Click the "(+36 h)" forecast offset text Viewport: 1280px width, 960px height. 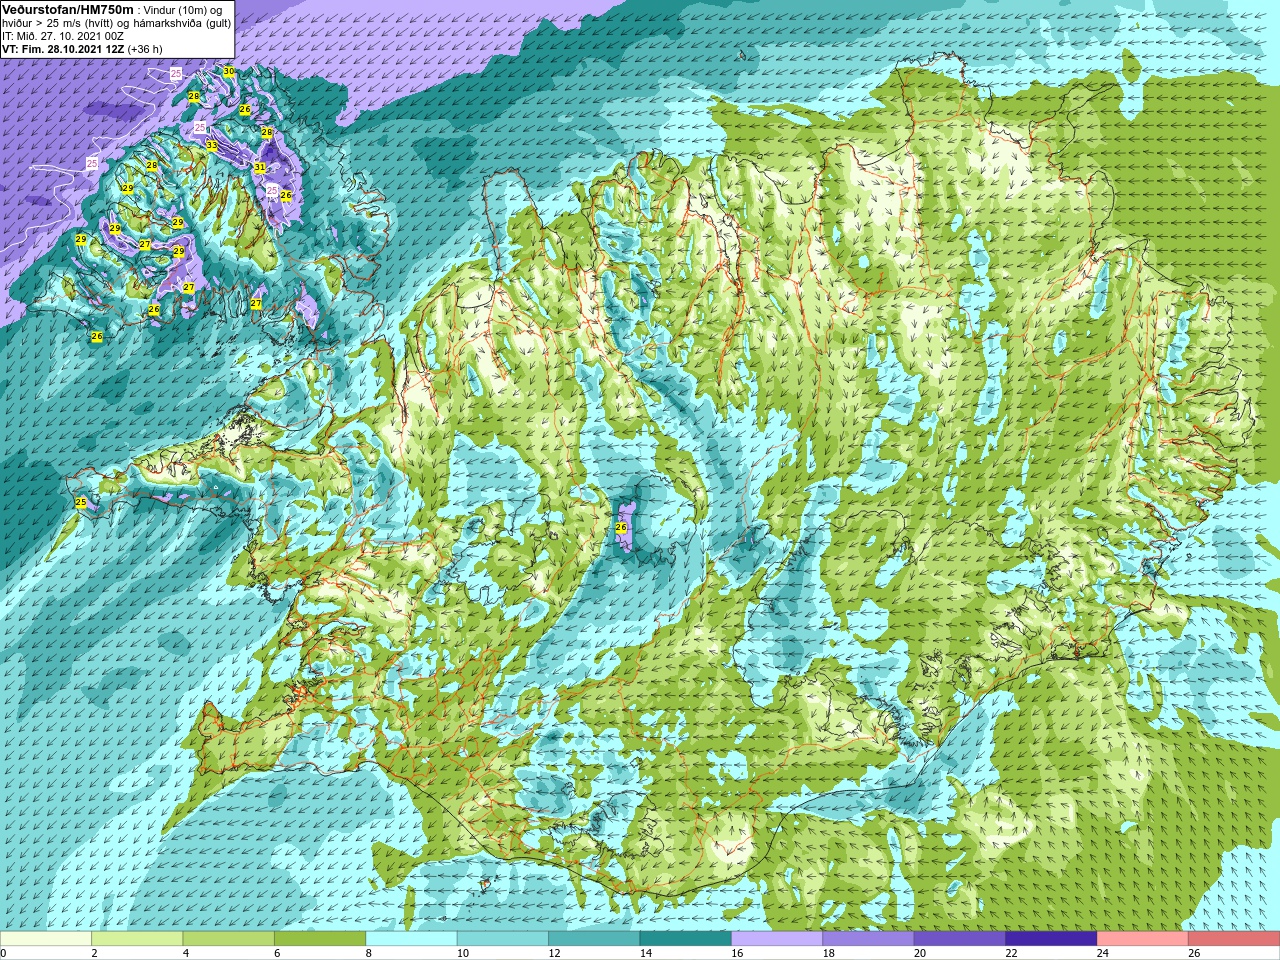tap(145, 49)
